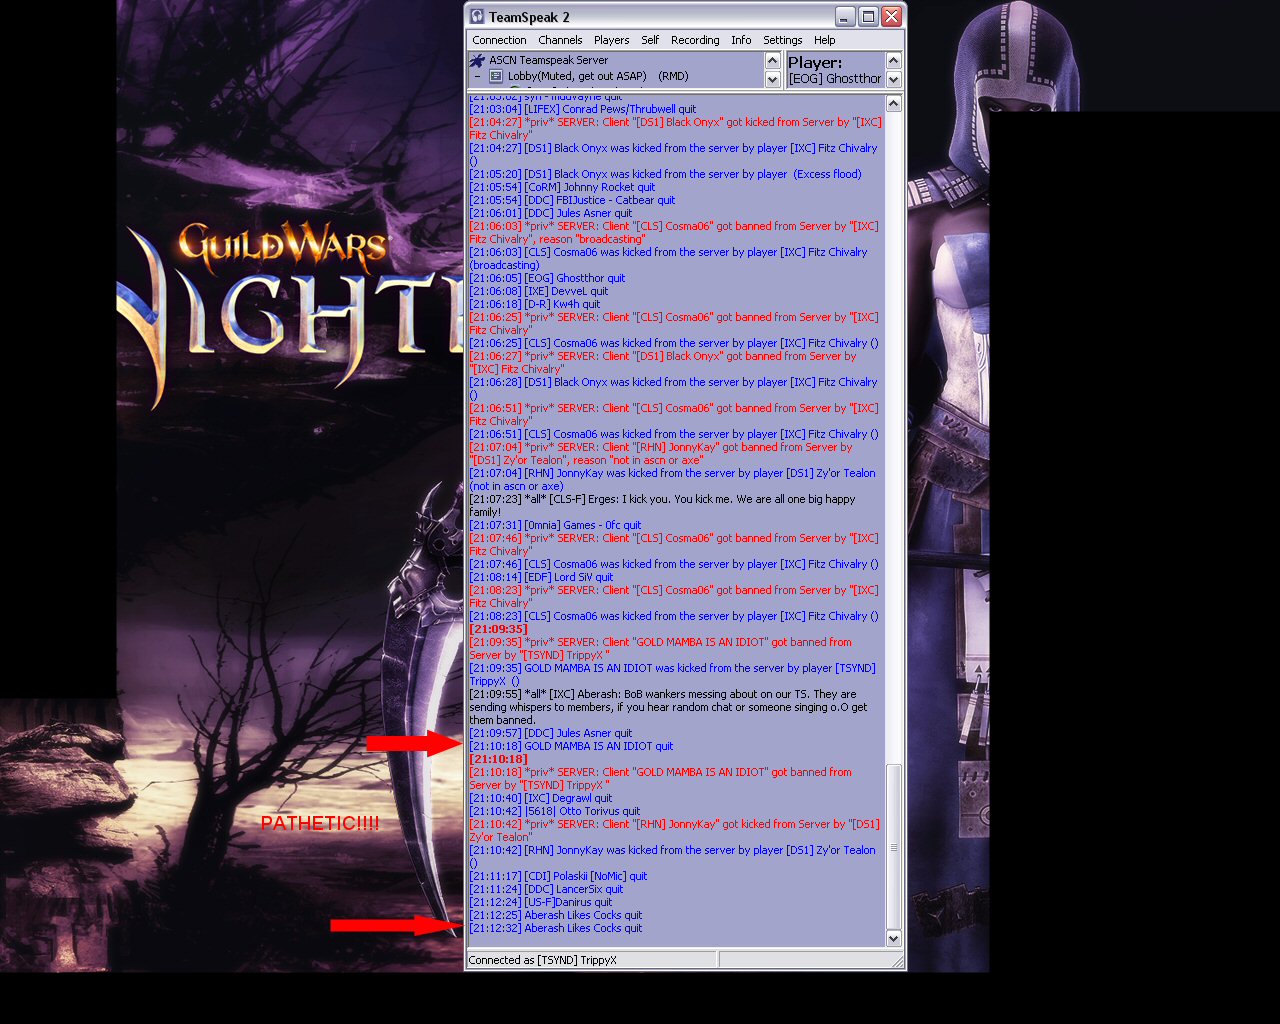
Task: Click the [5618] Otto Torivus quit line
Action: (x=555, y=811)
